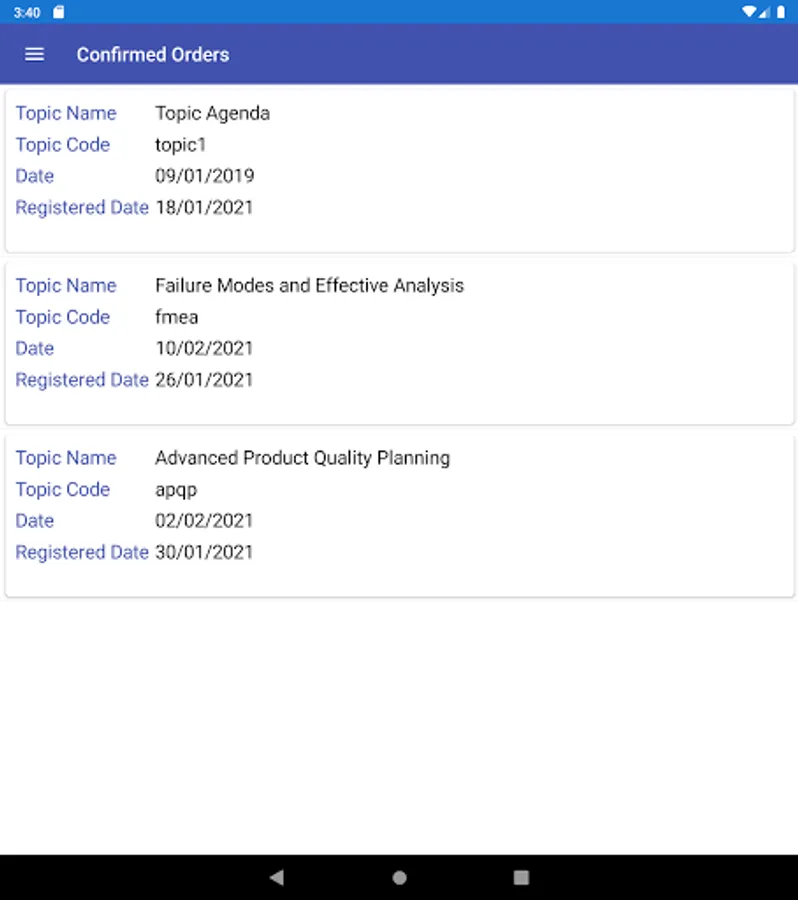Tap the battery status icon
Viewport: 798px width, 900px height.
[x=780, y=12]
